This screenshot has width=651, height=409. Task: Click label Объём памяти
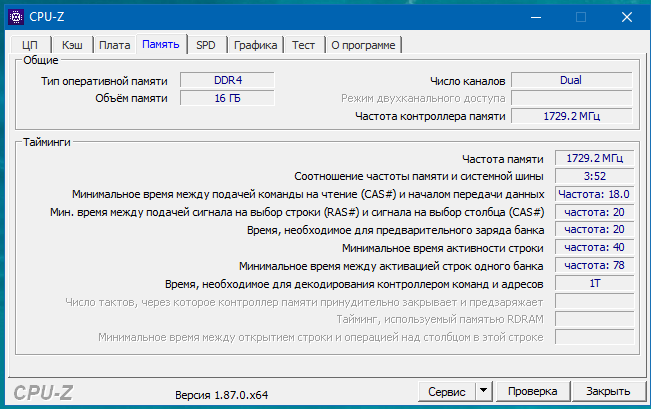(x=131, y=98)
